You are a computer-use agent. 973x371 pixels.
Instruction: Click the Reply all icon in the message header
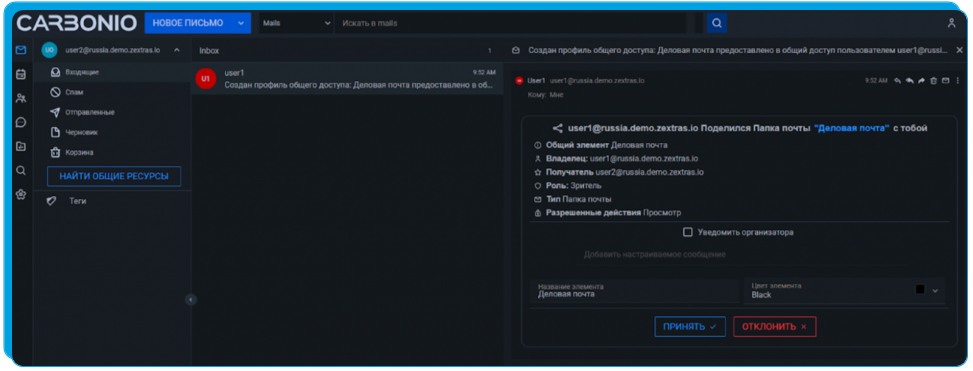(x=909, y=81)
